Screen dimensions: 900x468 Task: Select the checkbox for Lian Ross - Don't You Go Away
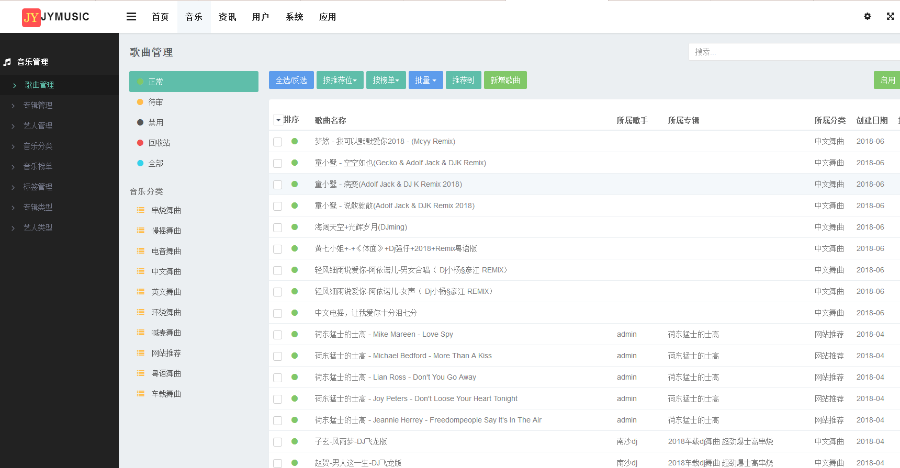point(278,377)
